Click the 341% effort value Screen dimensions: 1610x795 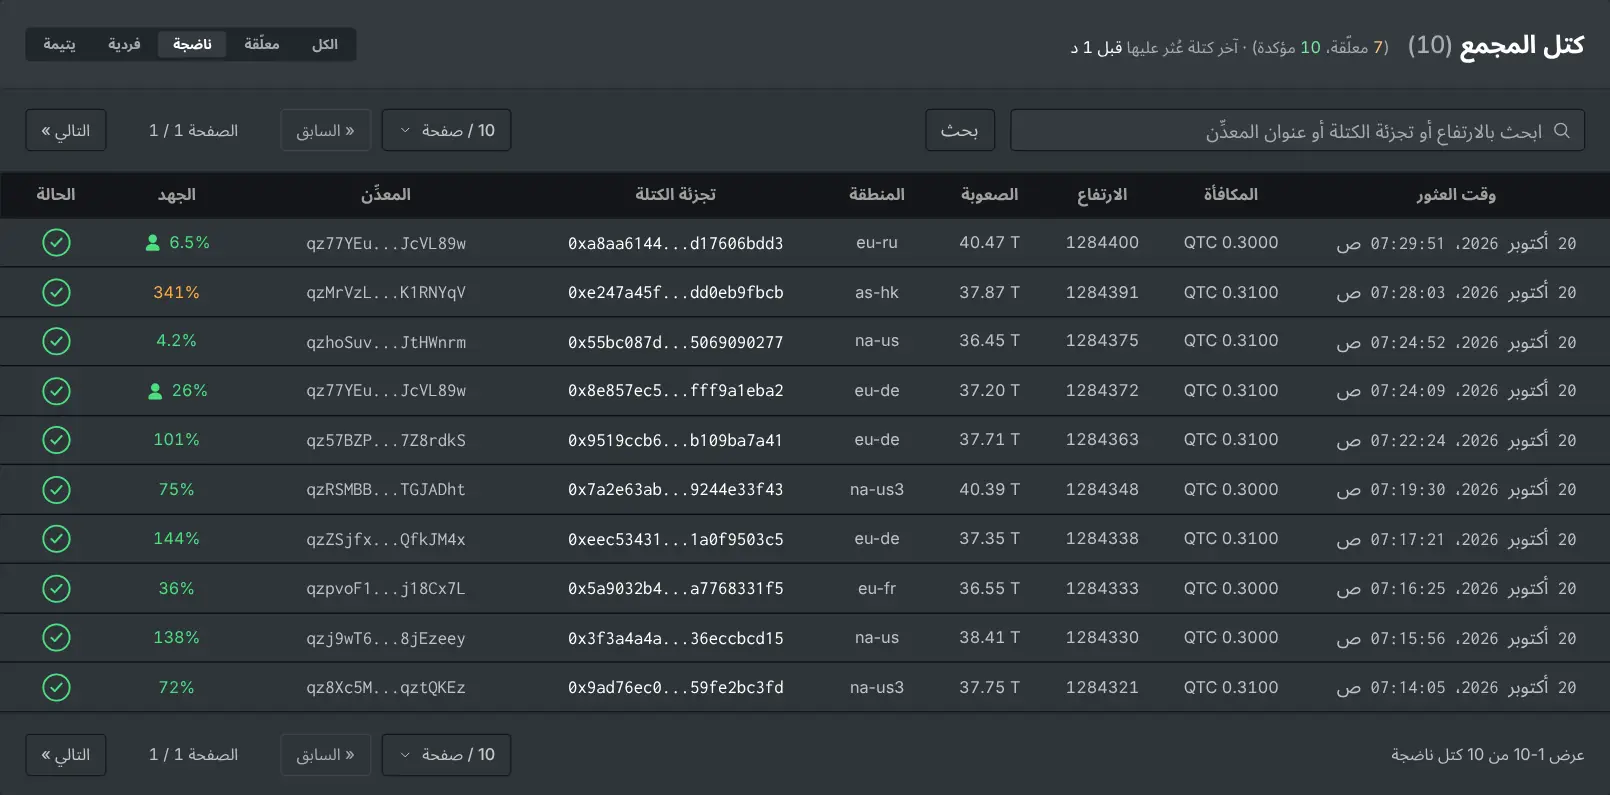coord(176,292)
